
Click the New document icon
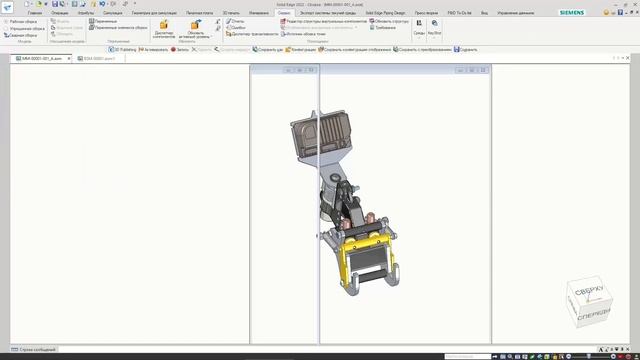27,4
